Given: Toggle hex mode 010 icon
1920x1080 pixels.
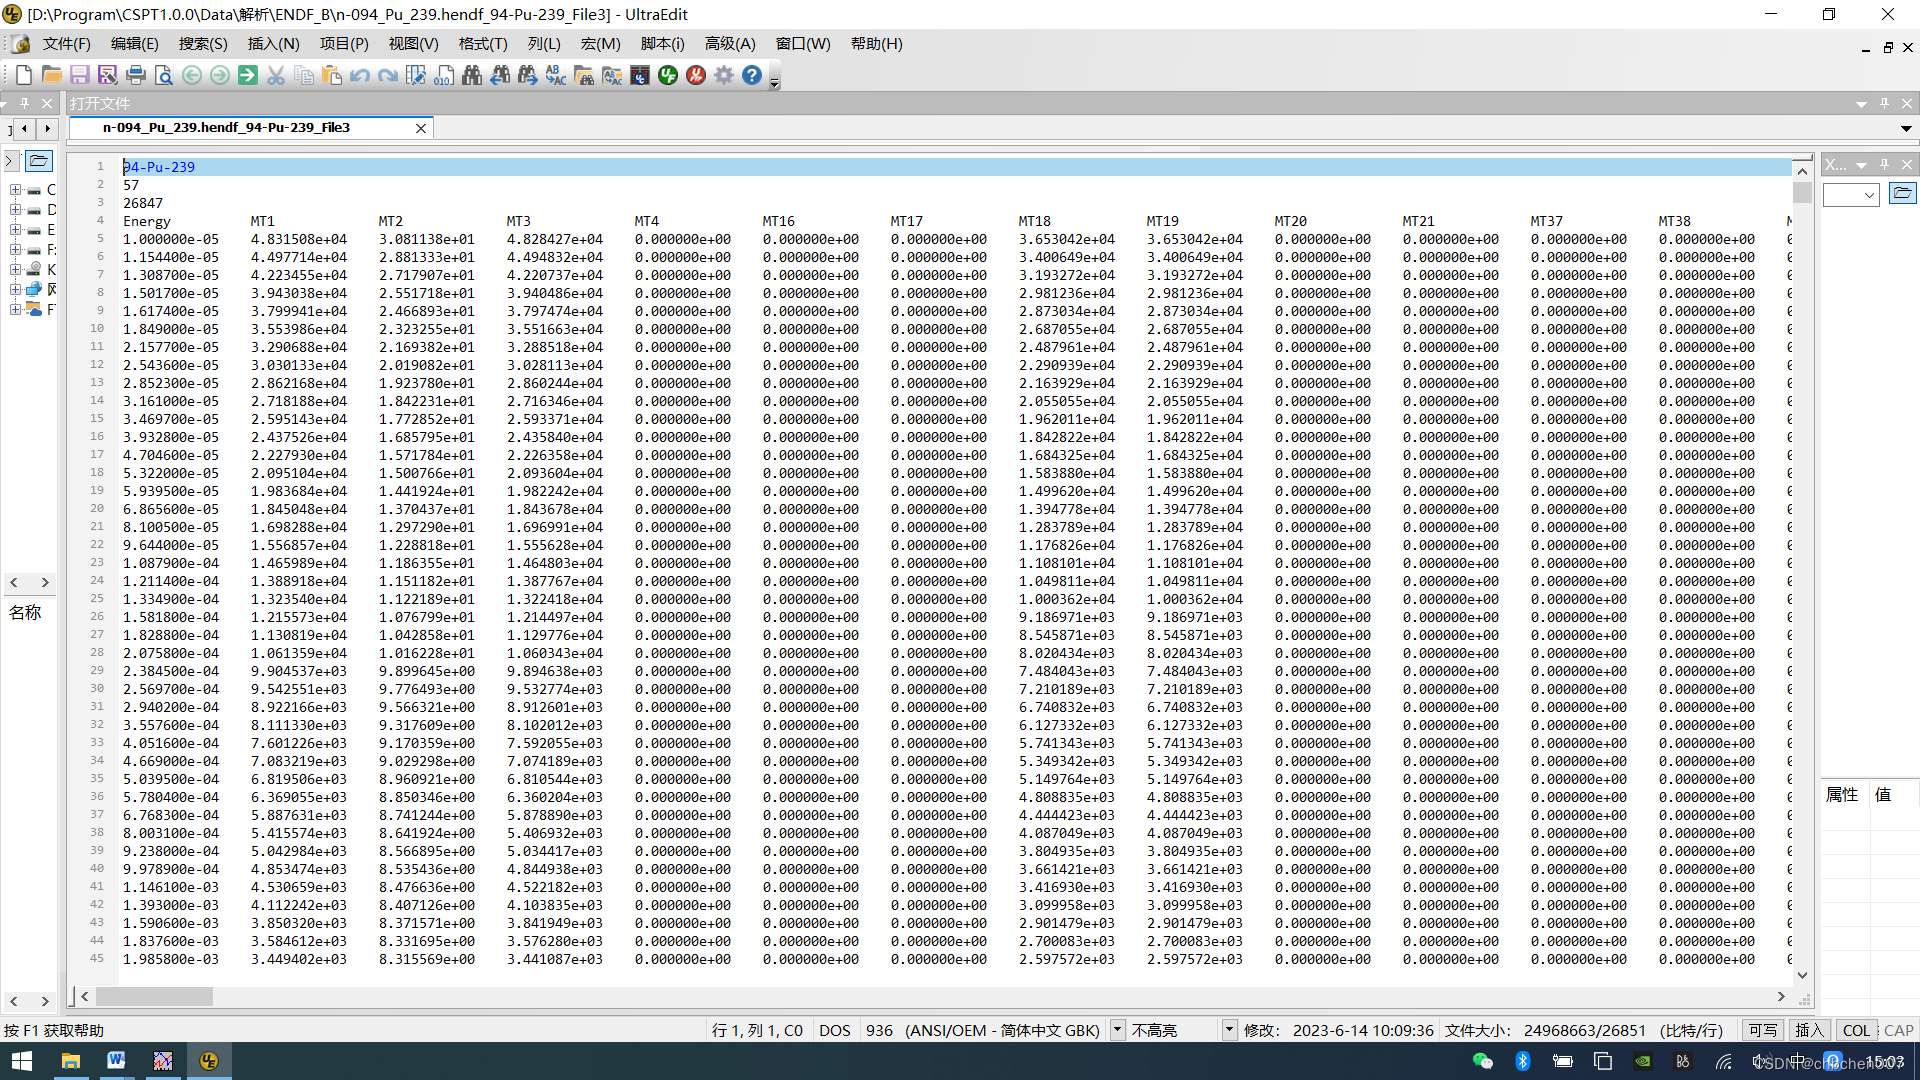Looking at the screenshot, I should [x=444, y=75].
